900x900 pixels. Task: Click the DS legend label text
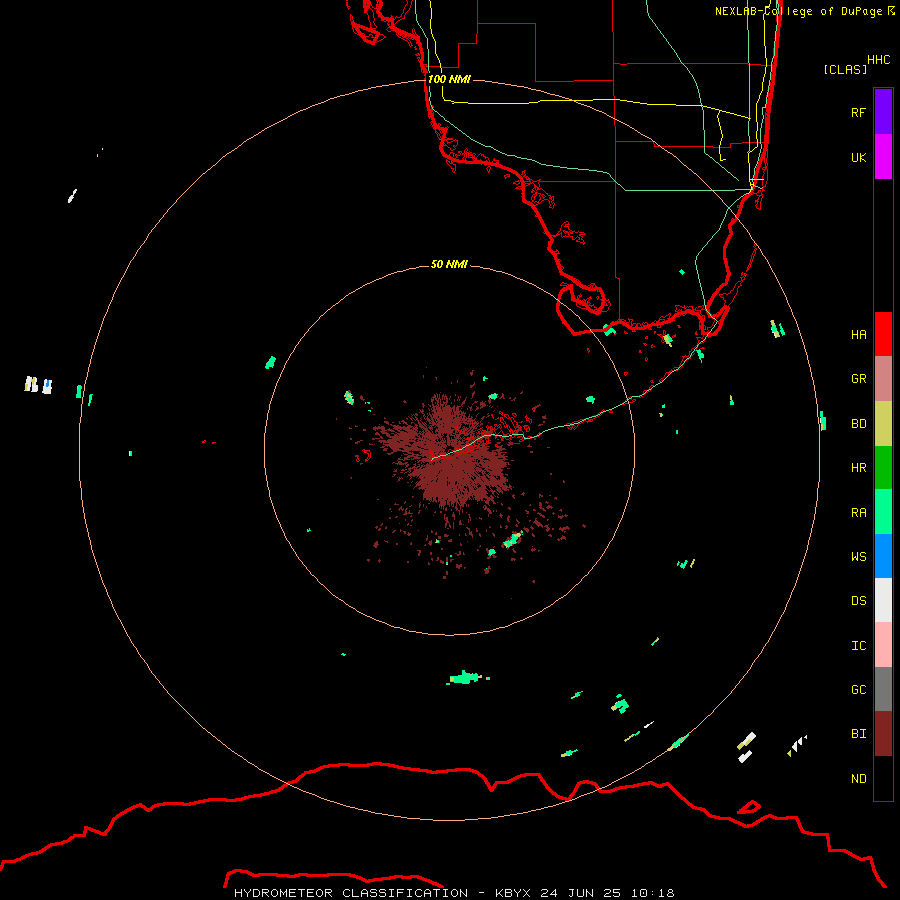(859, 601)
